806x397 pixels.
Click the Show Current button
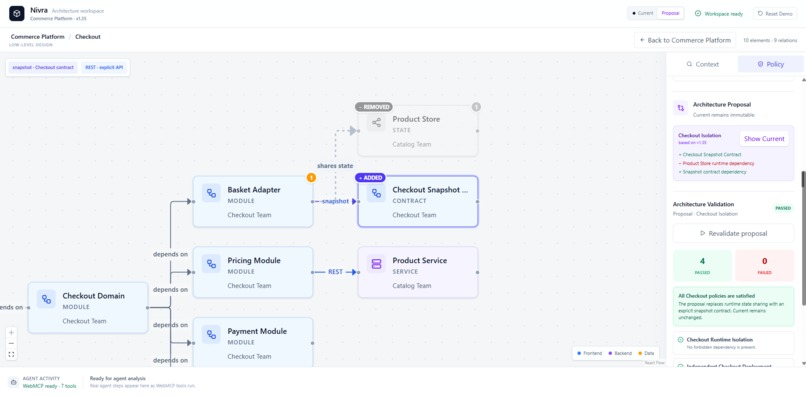point(764,139)
